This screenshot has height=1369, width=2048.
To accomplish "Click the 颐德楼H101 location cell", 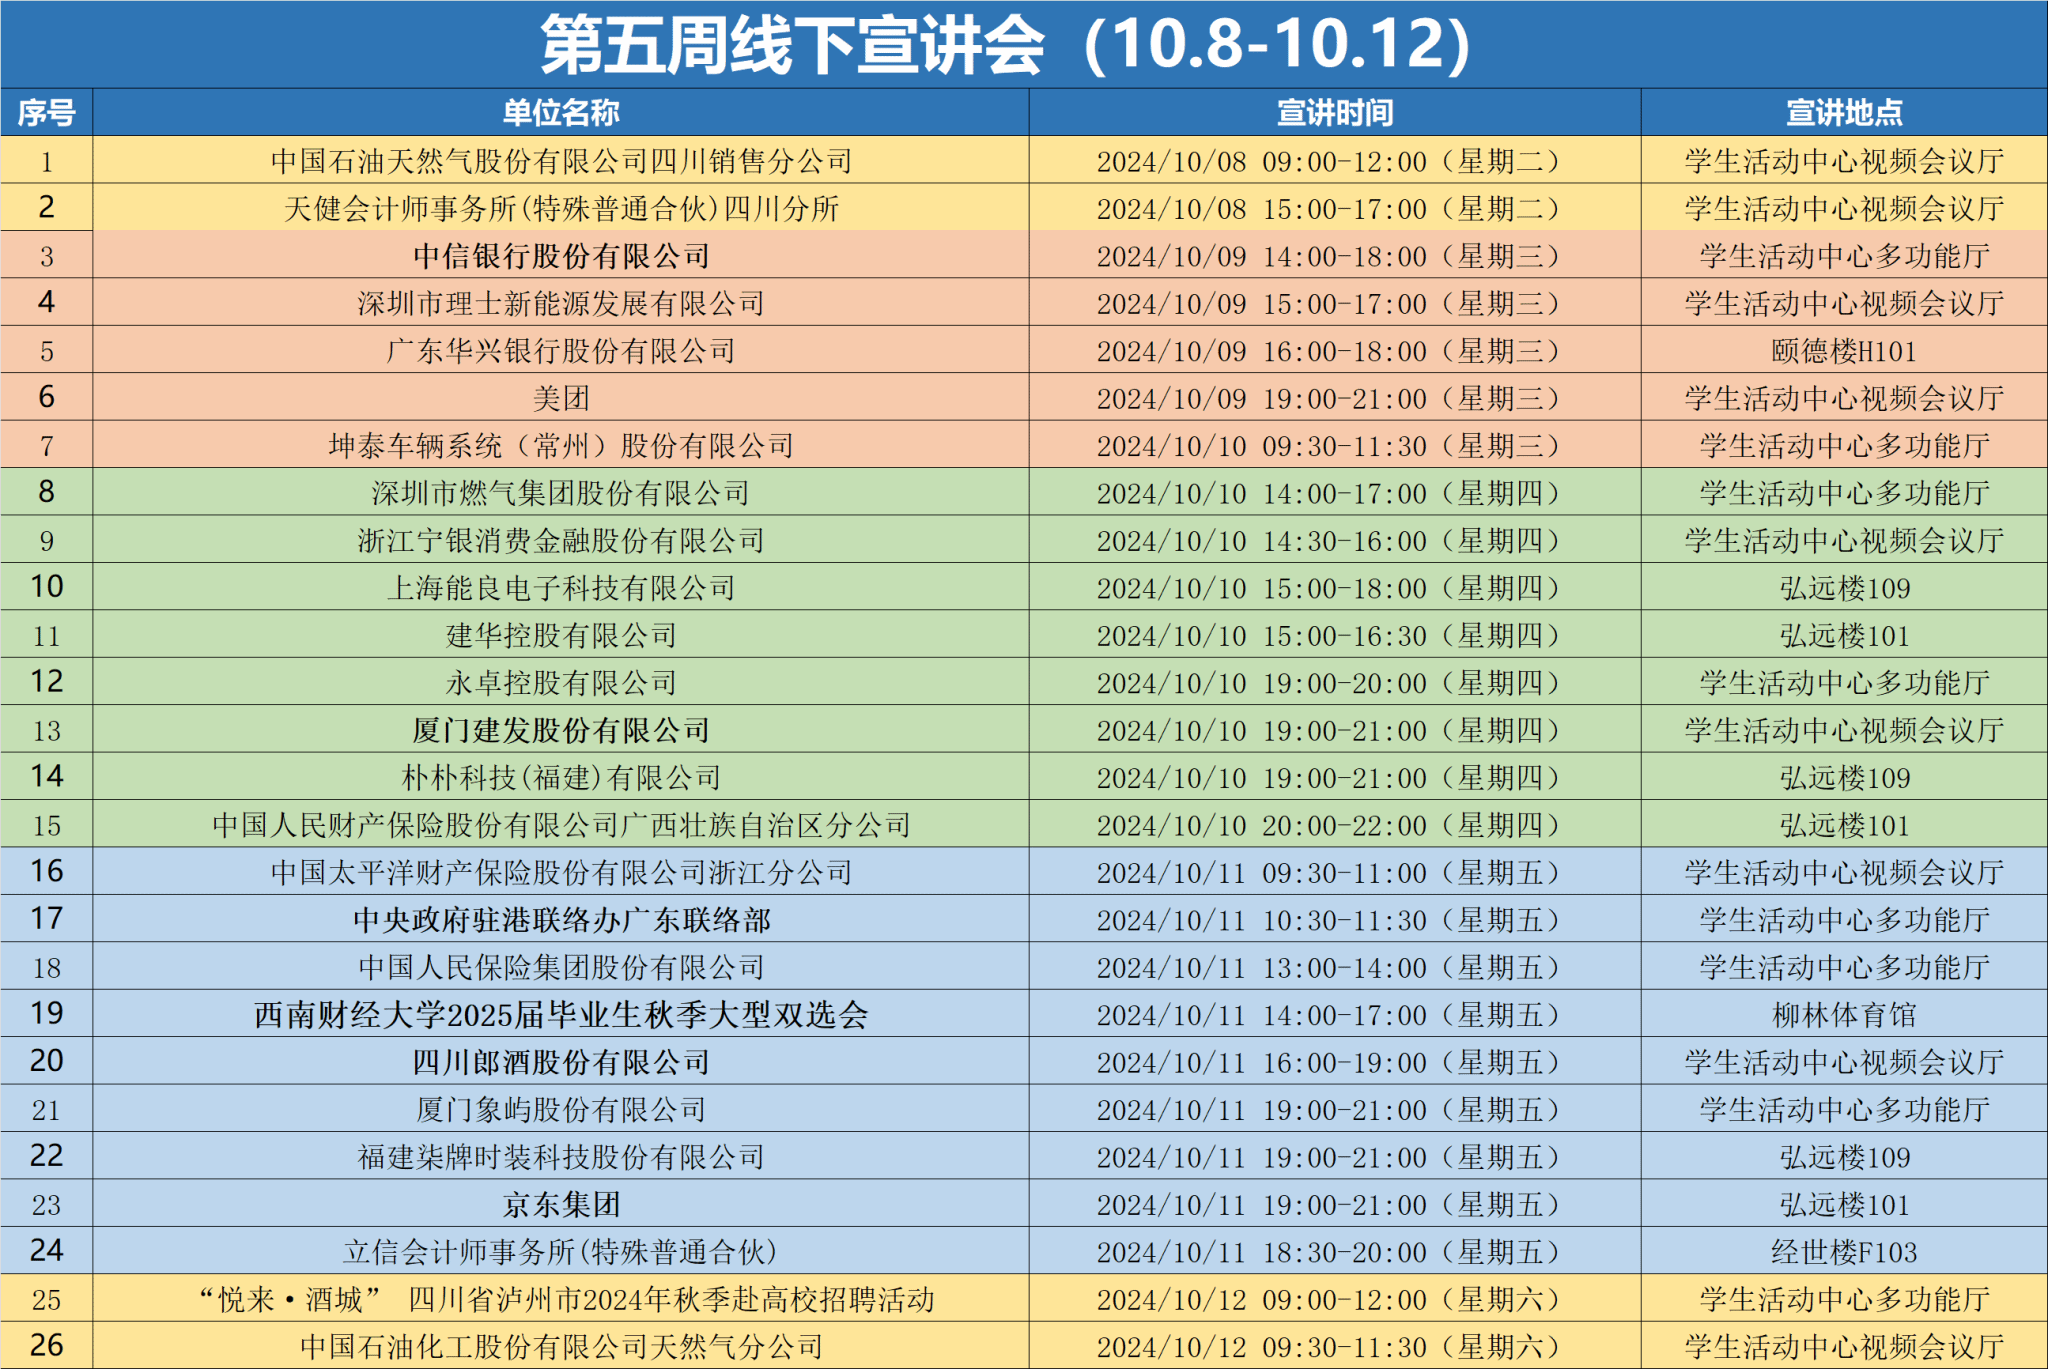I will tap(1844, 351).
